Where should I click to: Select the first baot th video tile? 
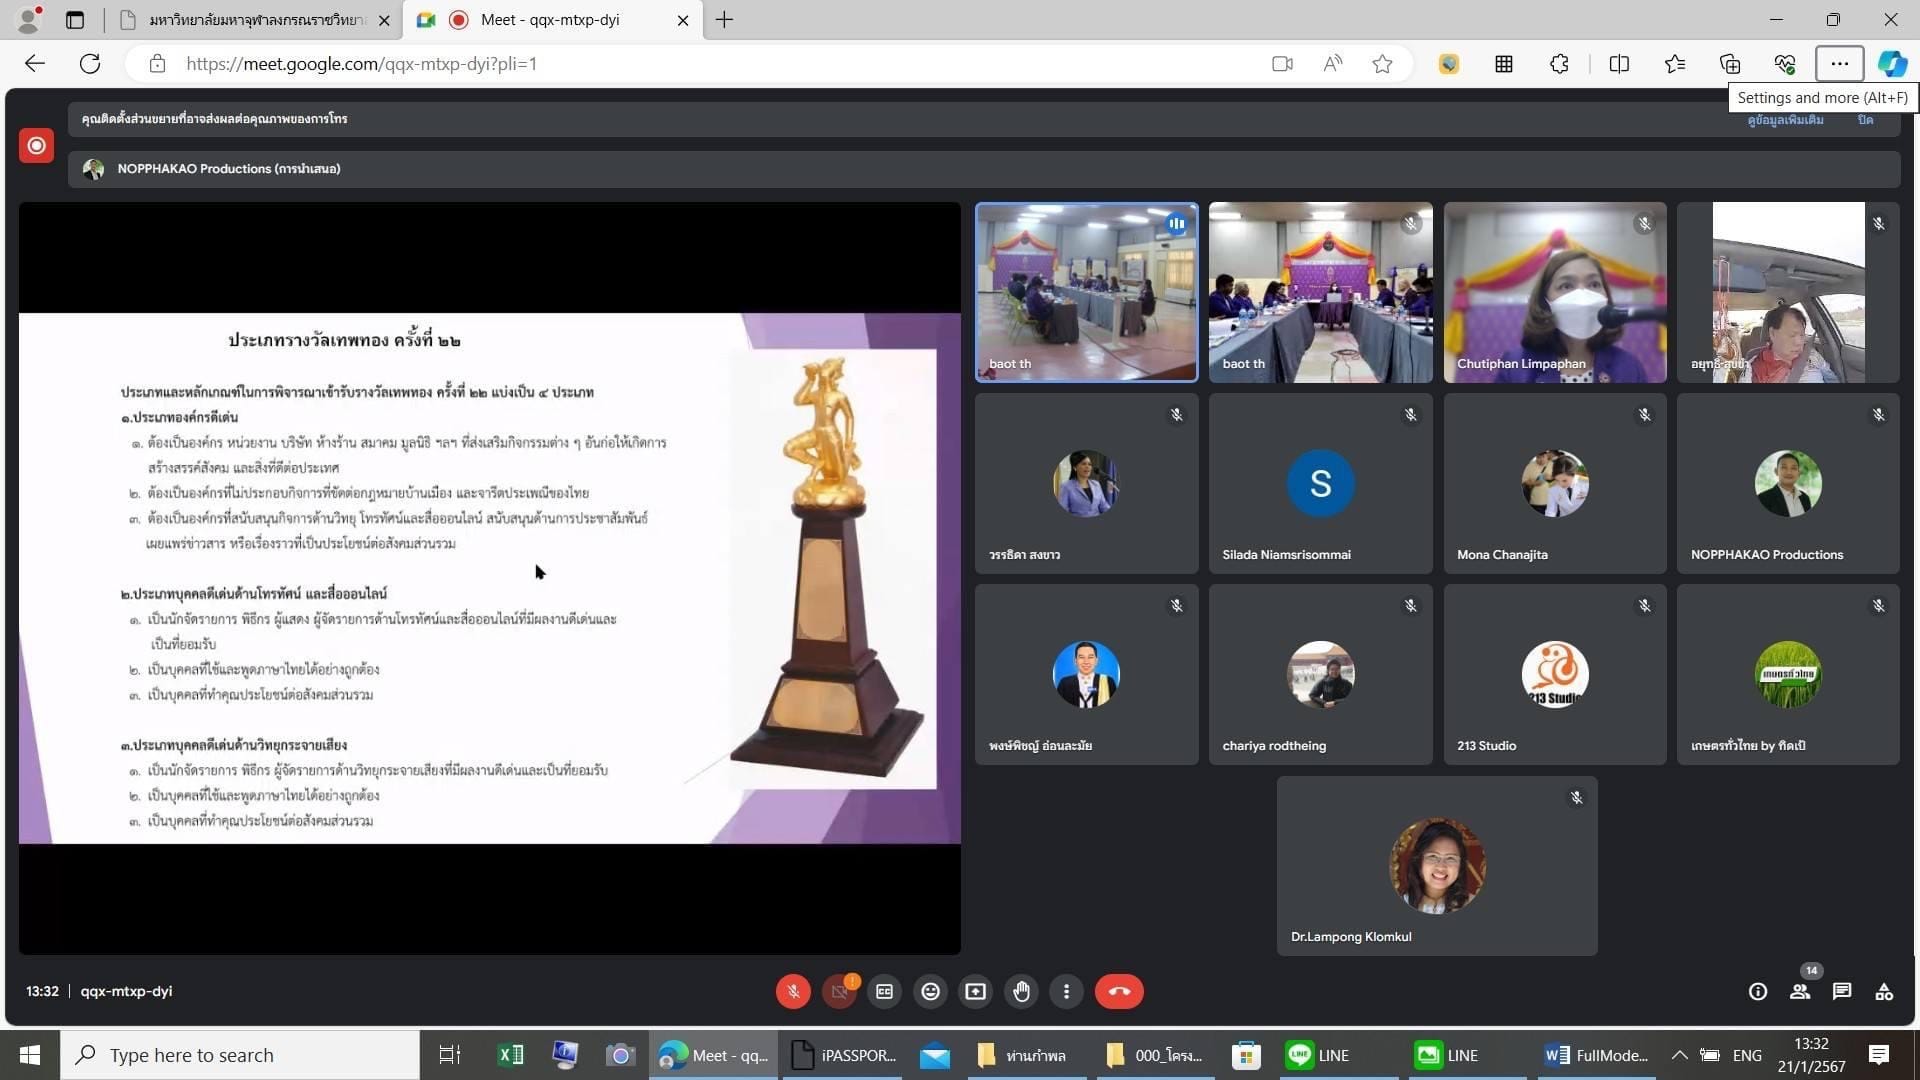(x=1086, y=292)
